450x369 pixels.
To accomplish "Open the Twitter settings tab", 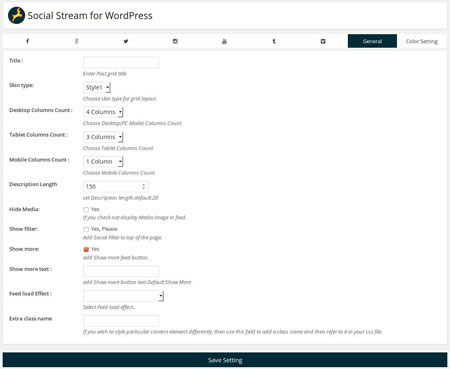I will [x=126, y=41].
